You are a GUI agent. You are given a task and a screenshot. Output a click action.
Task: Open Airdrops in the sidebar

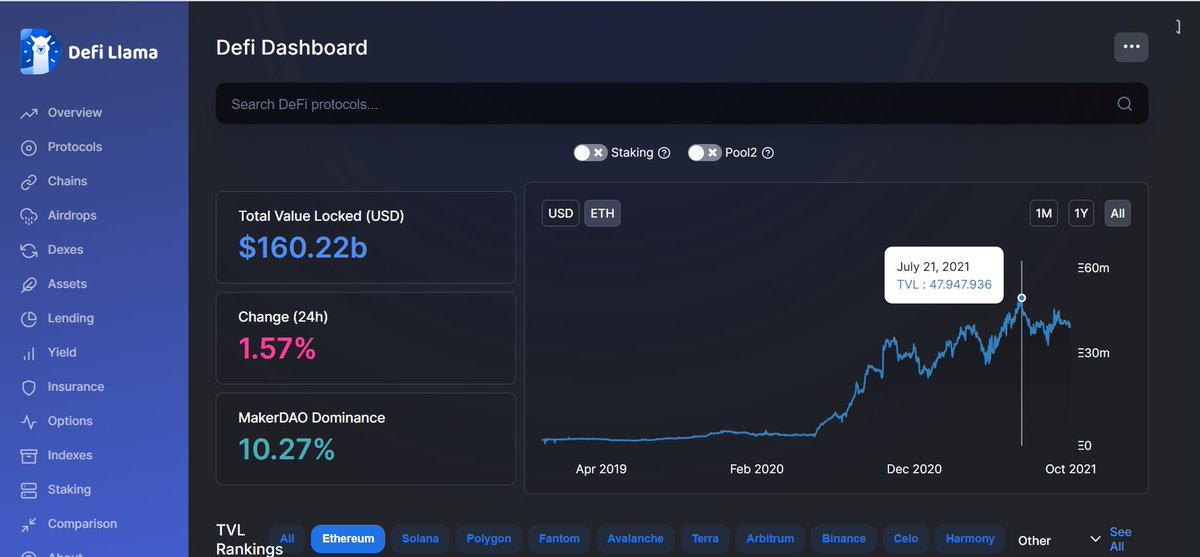tap(72, 216)
